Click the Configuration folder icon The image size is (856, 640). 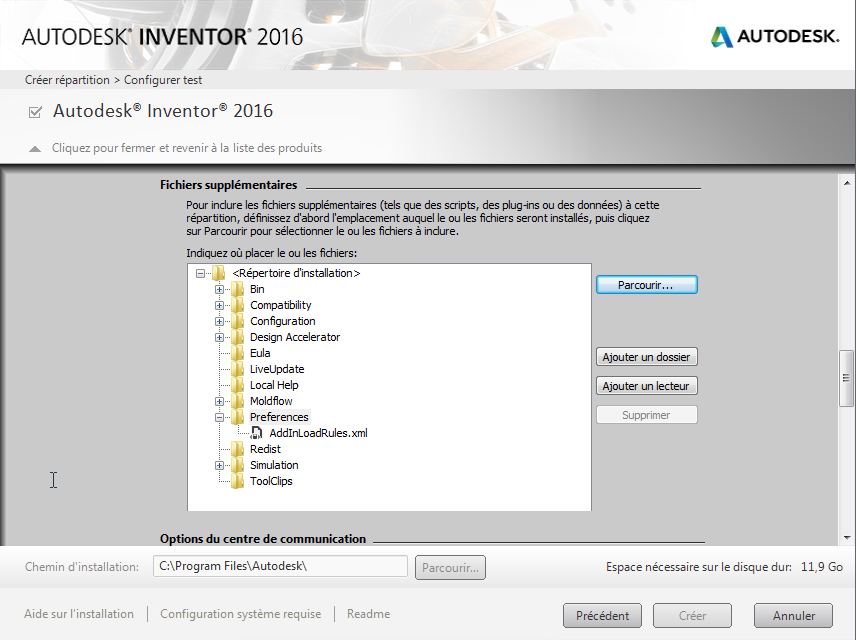click(x=237, y=321)
